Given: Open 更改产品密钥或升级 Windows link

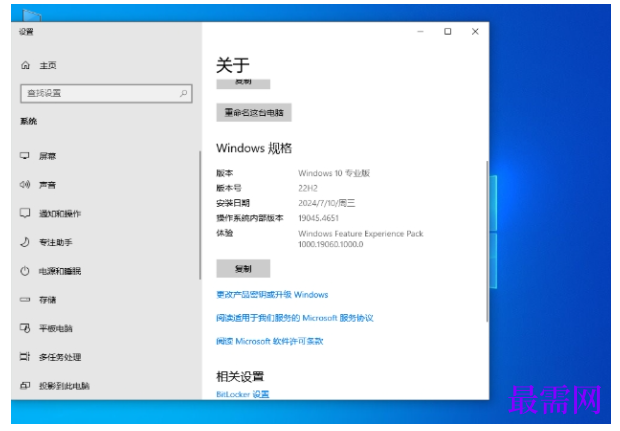Looking at the screenshot, I should point(272,295).
